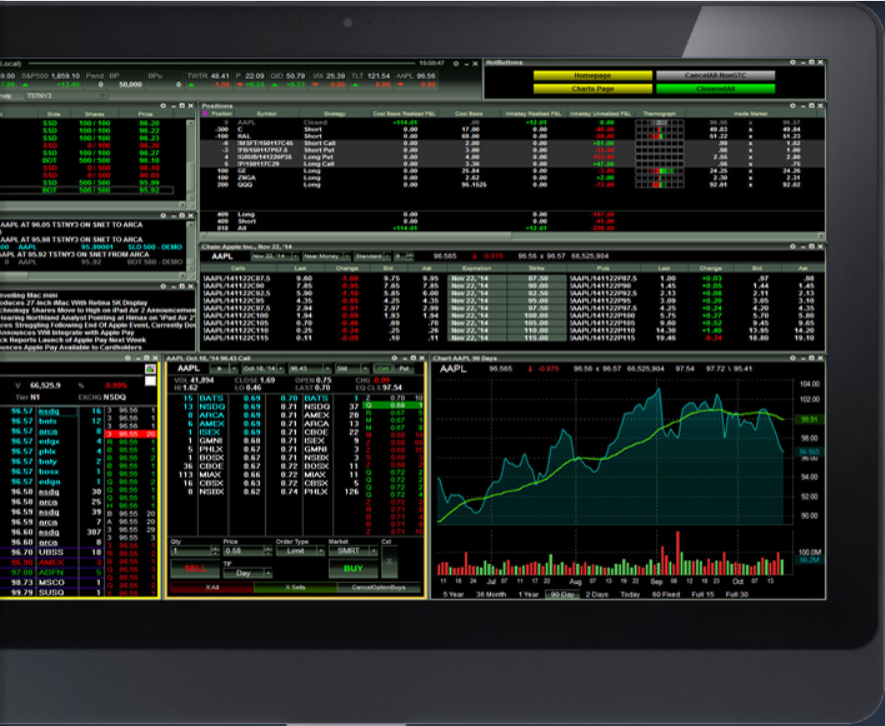This screenshot has width=885, height=726.
Task: Click the green BUY button
Action: click(353, 567)
